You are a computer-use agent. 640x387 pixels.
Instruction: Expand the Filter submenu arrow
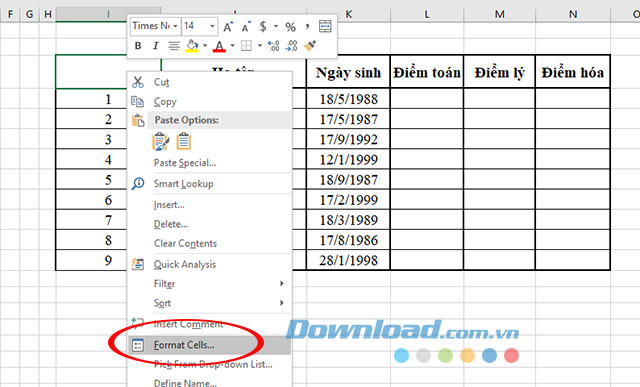tap(282, 283)
